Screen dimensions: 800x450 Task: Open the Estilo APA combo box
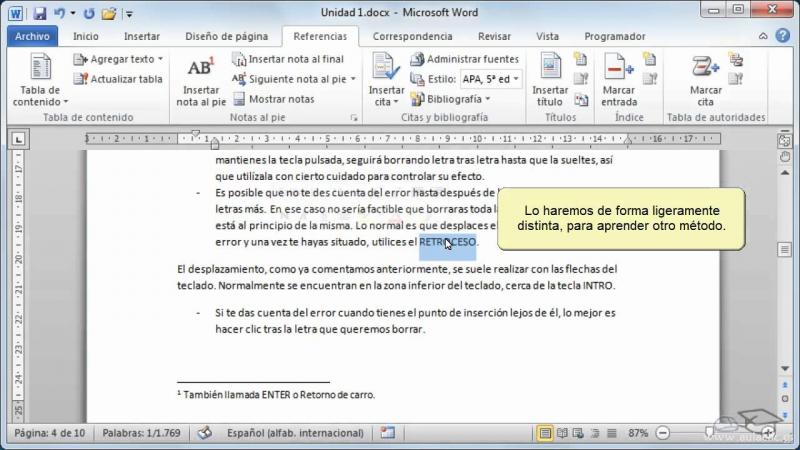pos(490,79)
